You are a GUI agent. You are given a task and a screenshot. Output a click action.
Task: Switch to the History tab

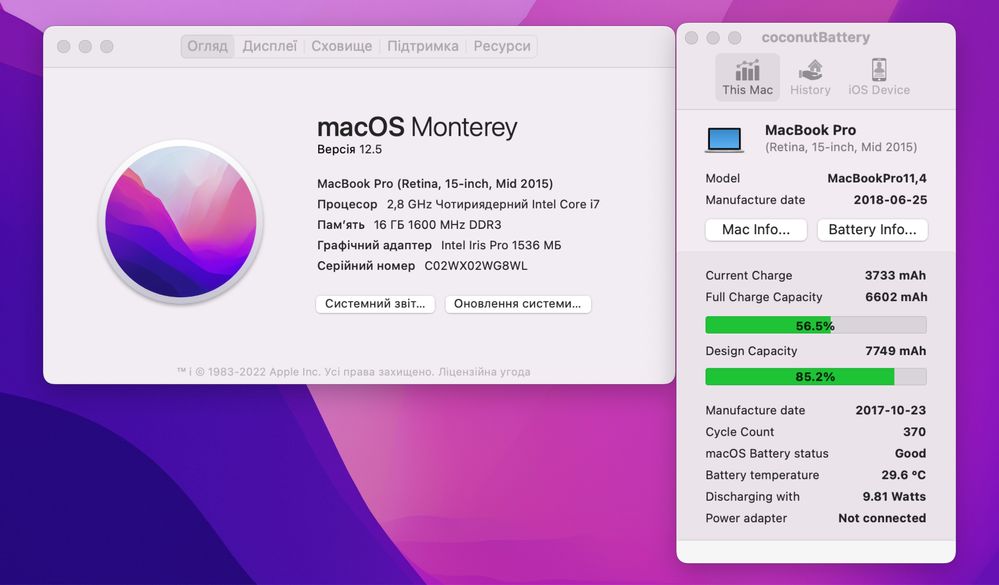tap(810, 77)
